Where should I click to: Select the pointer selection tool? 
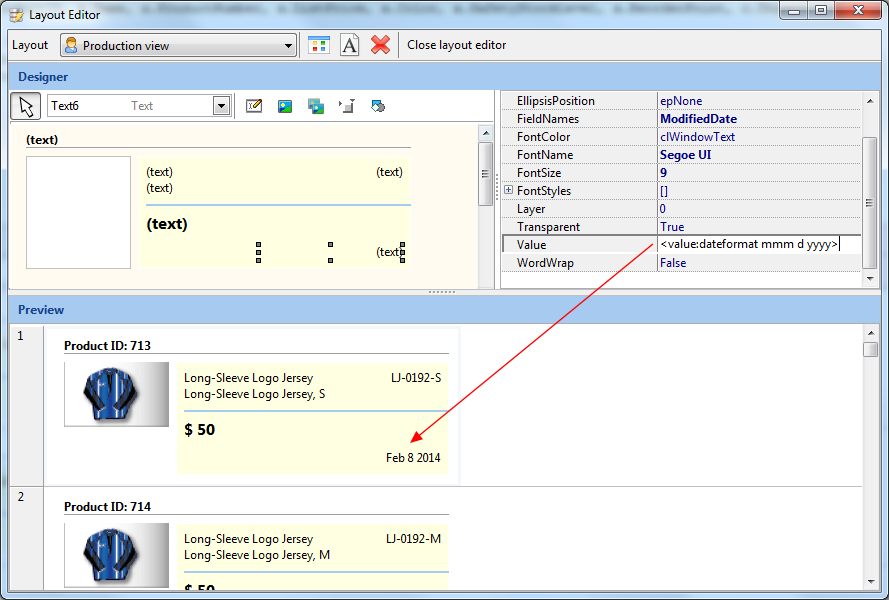(x=27, y=106)
